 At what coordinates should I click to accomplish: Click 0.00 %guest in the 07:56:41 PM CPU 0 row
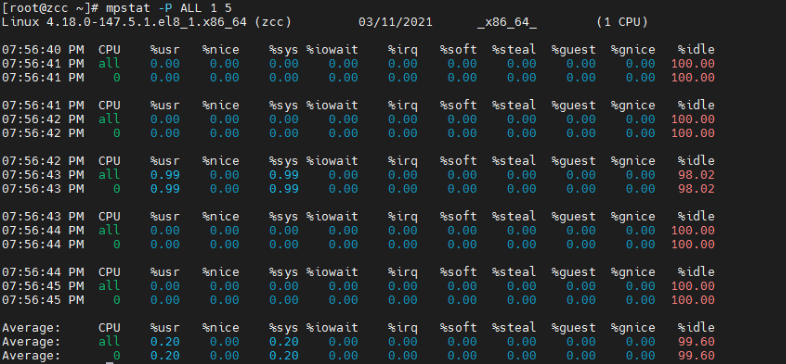point(581,78)
